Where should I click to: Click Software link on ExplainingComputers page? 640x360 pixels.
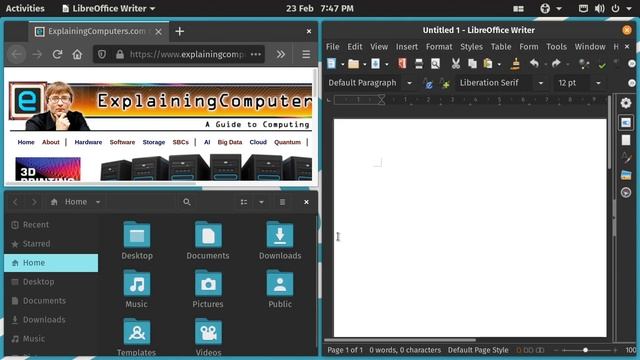tap(122, 142)
